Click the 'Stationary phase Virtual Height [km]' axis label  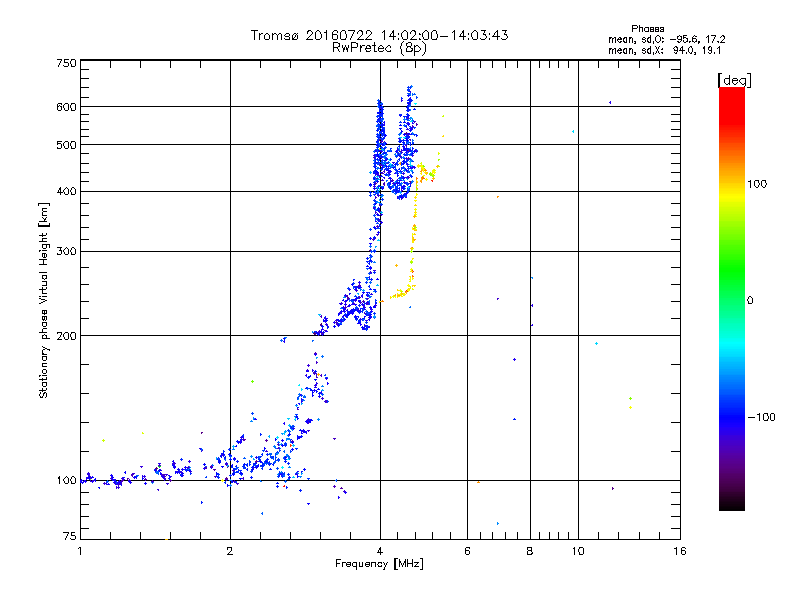44,300
